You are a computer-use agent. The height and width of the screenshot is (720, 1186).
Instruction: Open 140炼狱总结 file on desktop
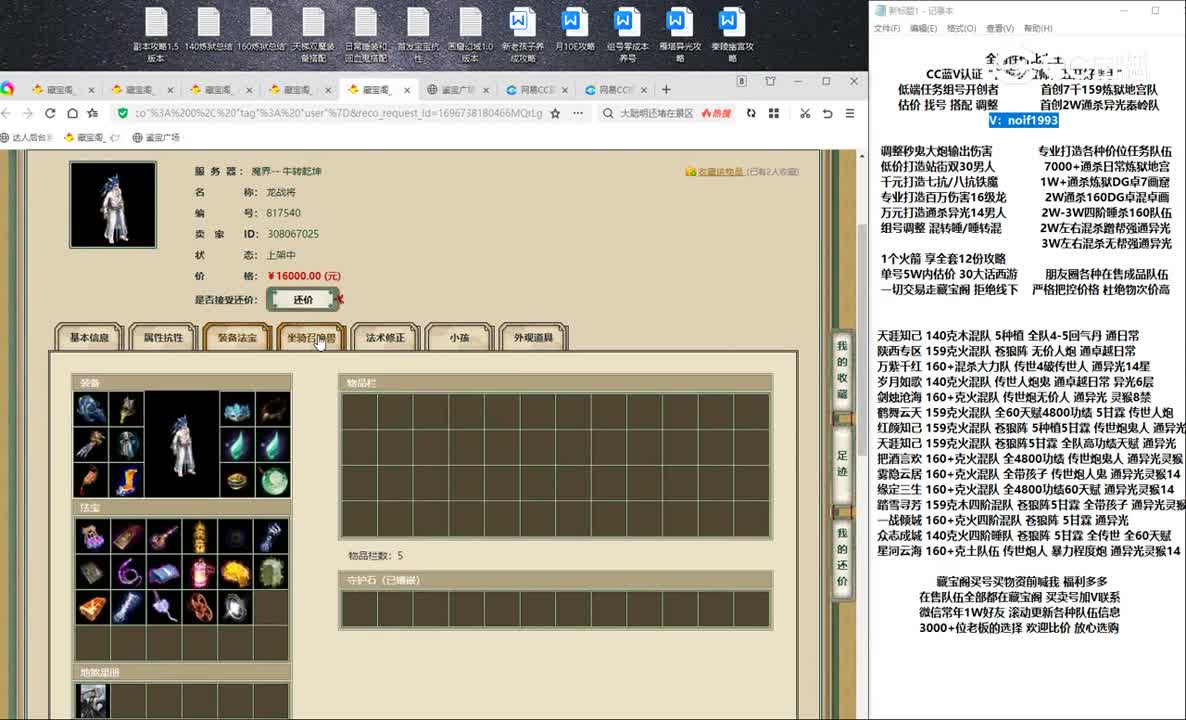208,30
